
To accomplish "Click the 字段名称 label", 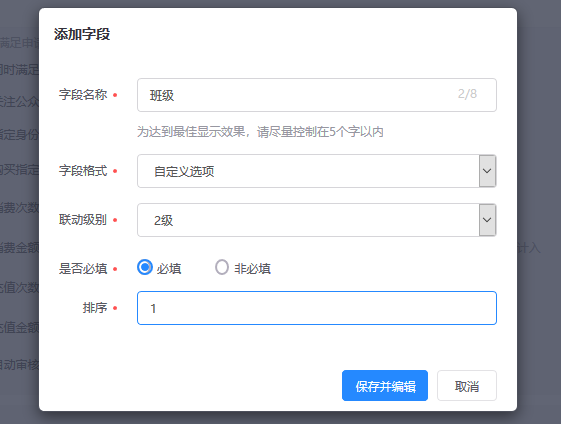I will tap(83, 95).
